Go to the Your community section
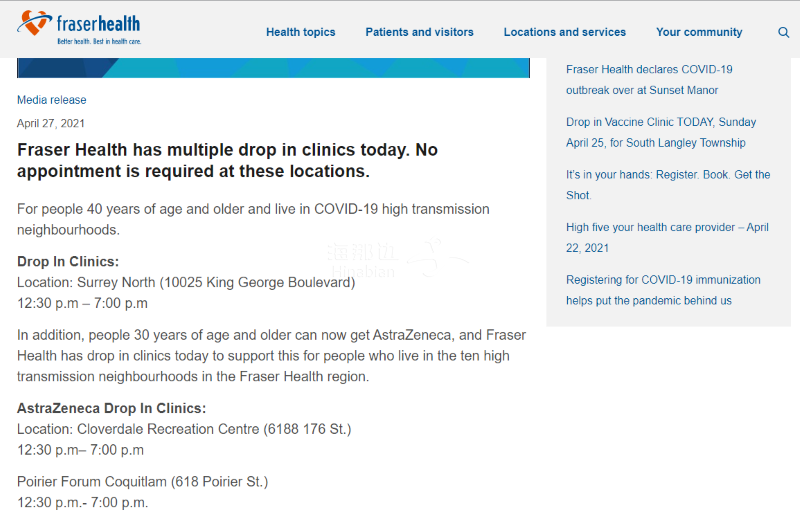This screenshot has width=800, height=517. pyautogui.click(x=699, y=32)
